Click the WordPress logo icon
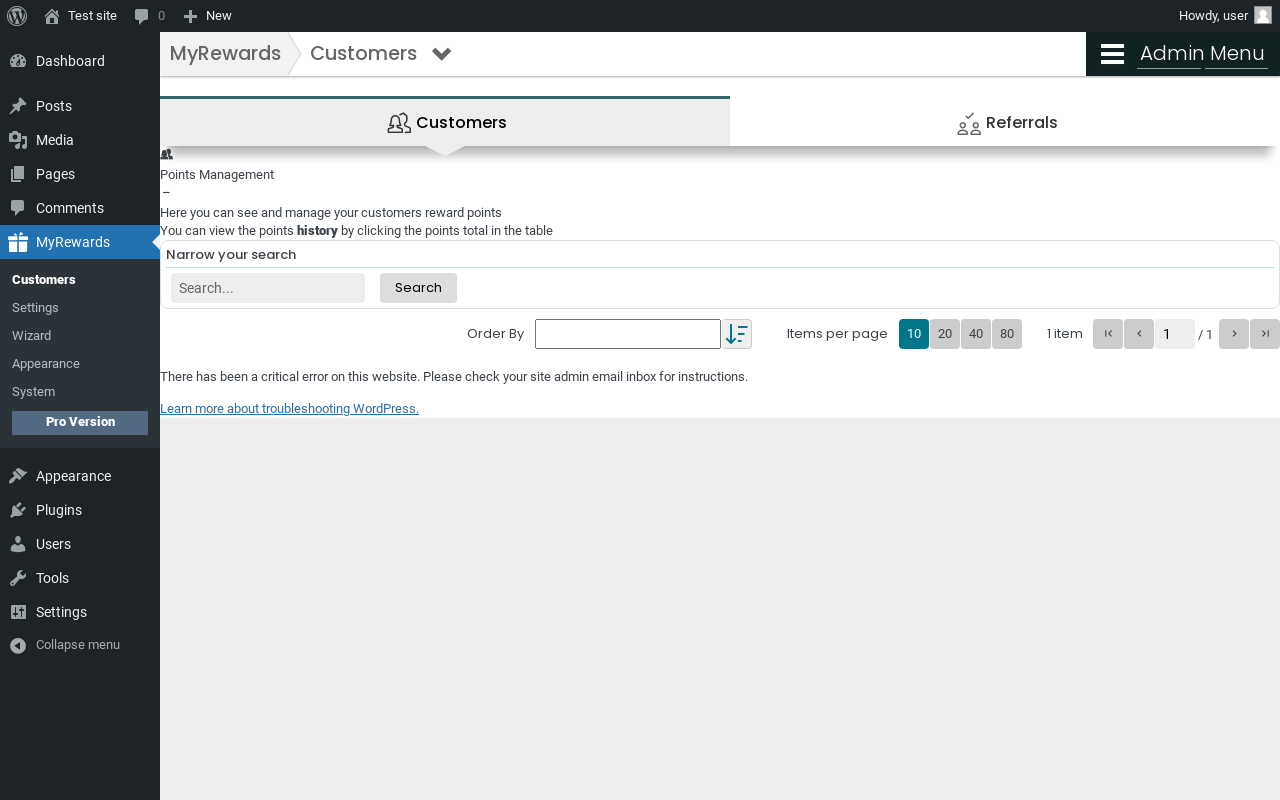This screenshot has height=800, width=1280. (17, 16)
